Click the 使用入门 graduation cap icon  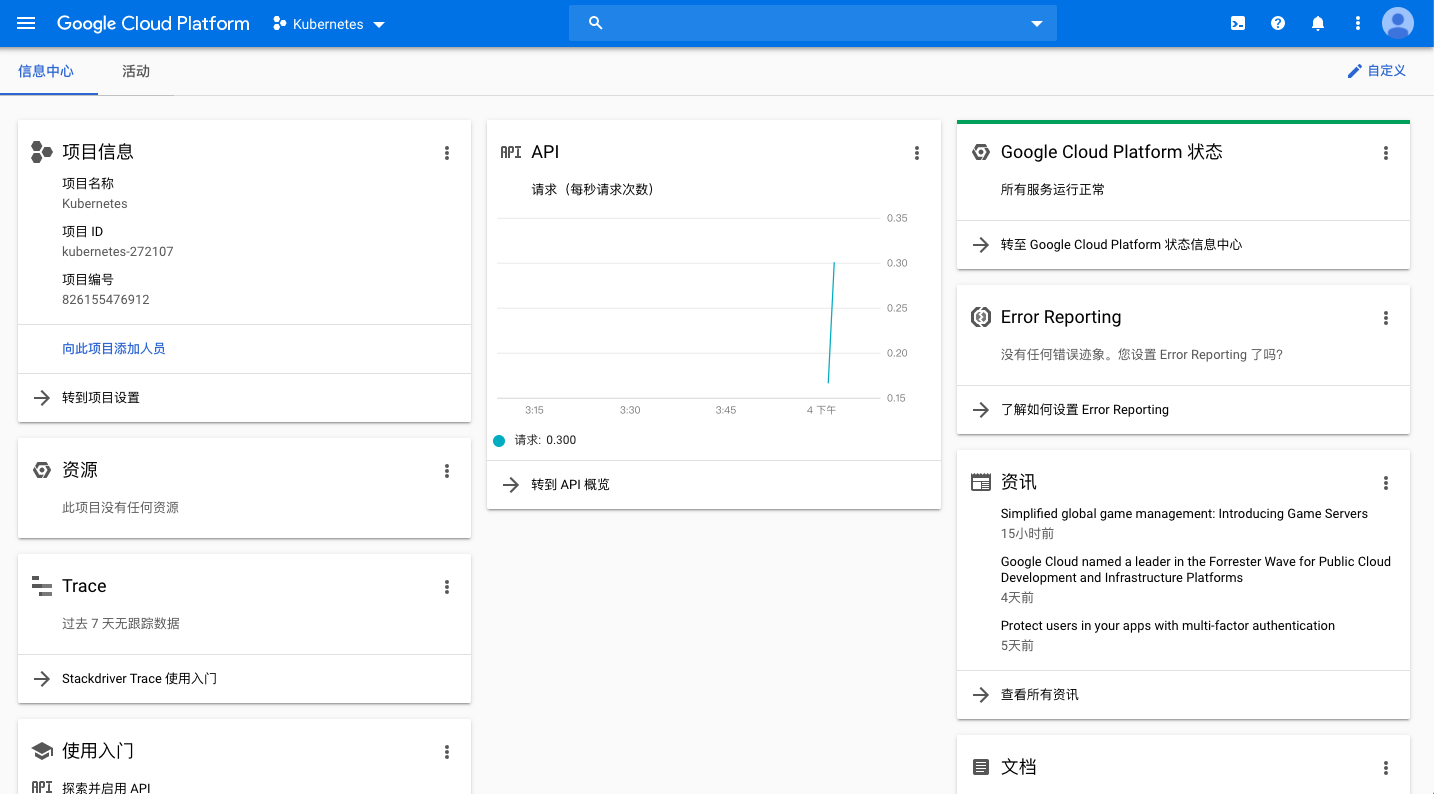41,751
